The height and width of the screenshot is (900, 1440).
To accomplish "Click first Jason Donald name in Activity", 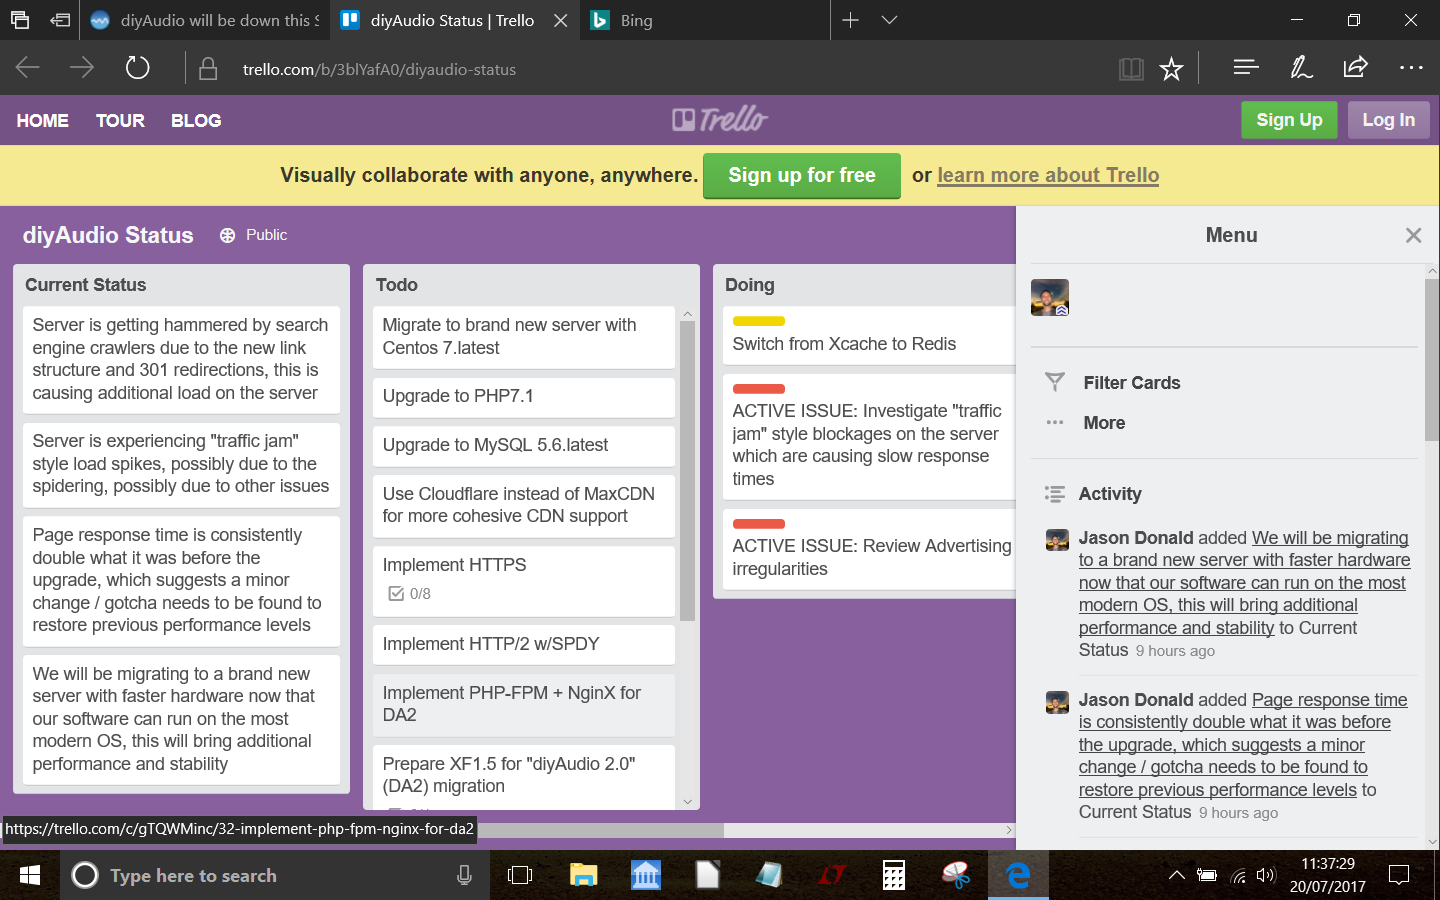I will click(1136, 538).
